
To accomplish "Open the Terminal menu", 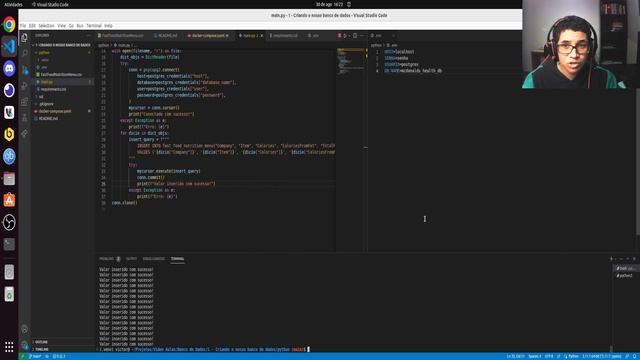I will click(94, 26).
